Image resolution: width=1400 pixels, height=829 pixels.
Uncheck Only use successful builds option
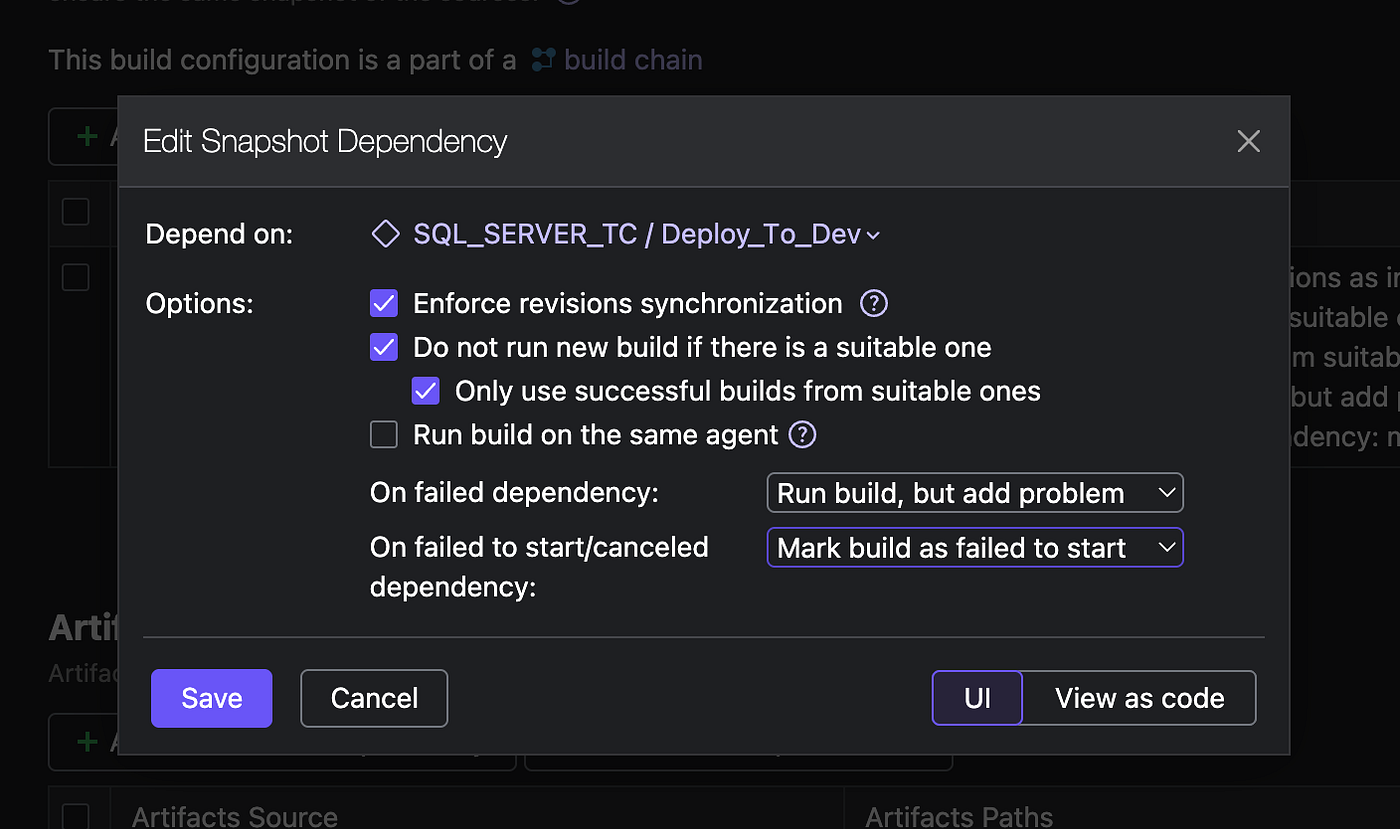pyautogui.click(x=426, y=391)
